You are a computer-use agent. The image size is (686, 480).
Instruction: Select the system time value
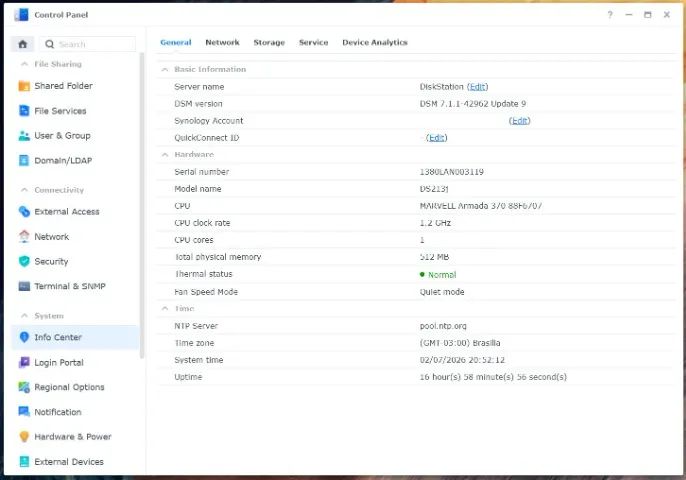[x=462, y=360]
